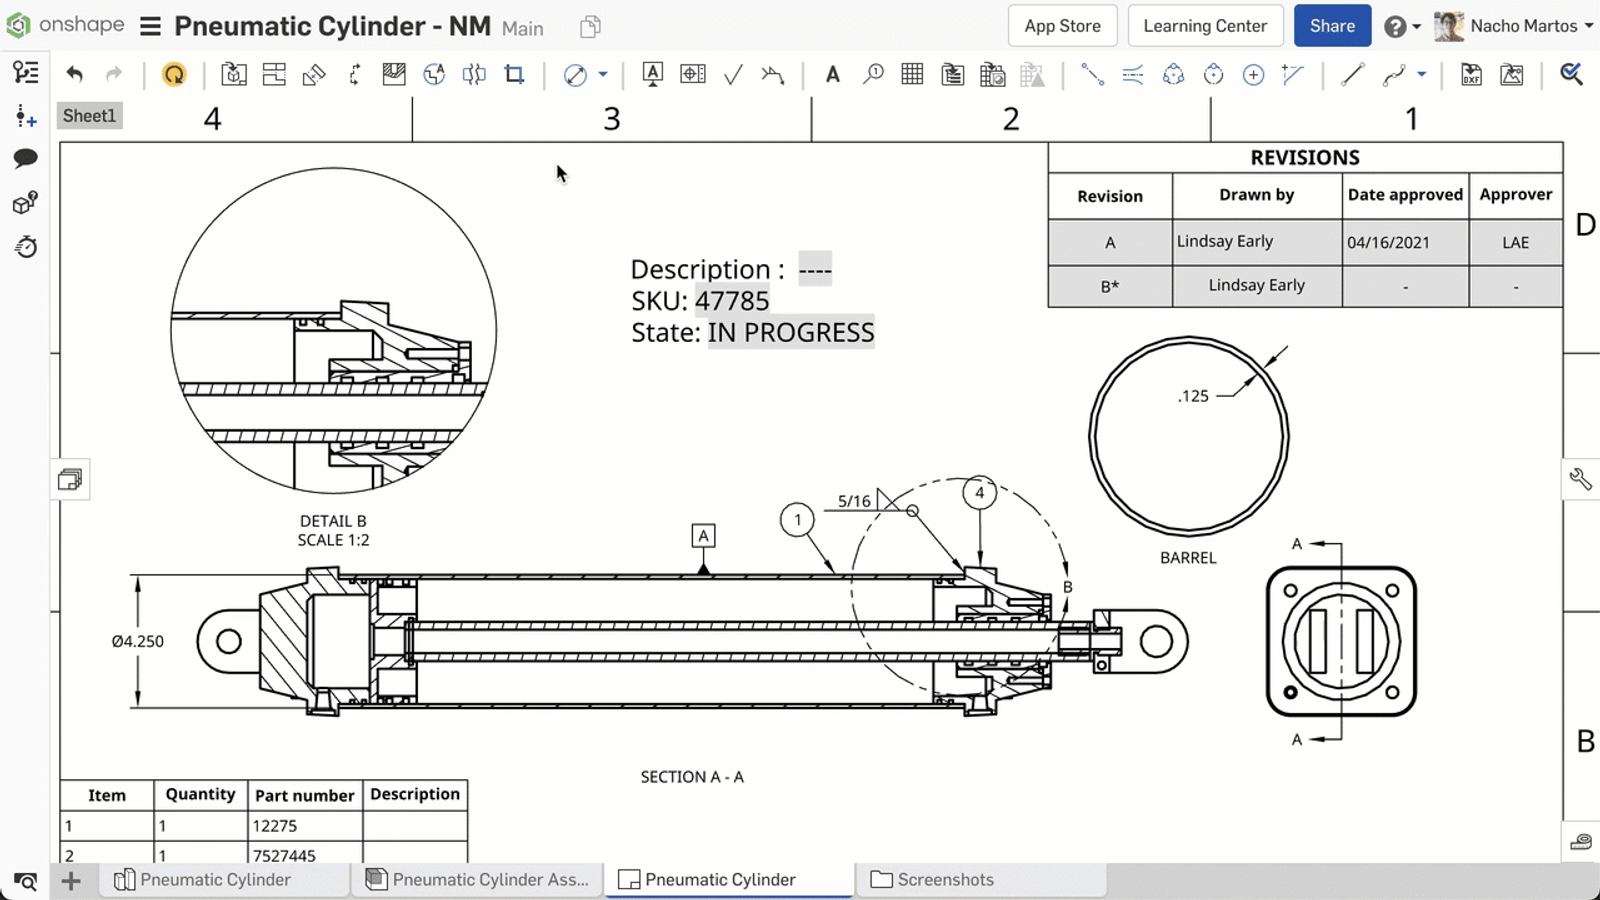The width and height of the screenshot is (1600, 900).
Task: Open the Help menu dropdown
Action: coord(1402,26)
